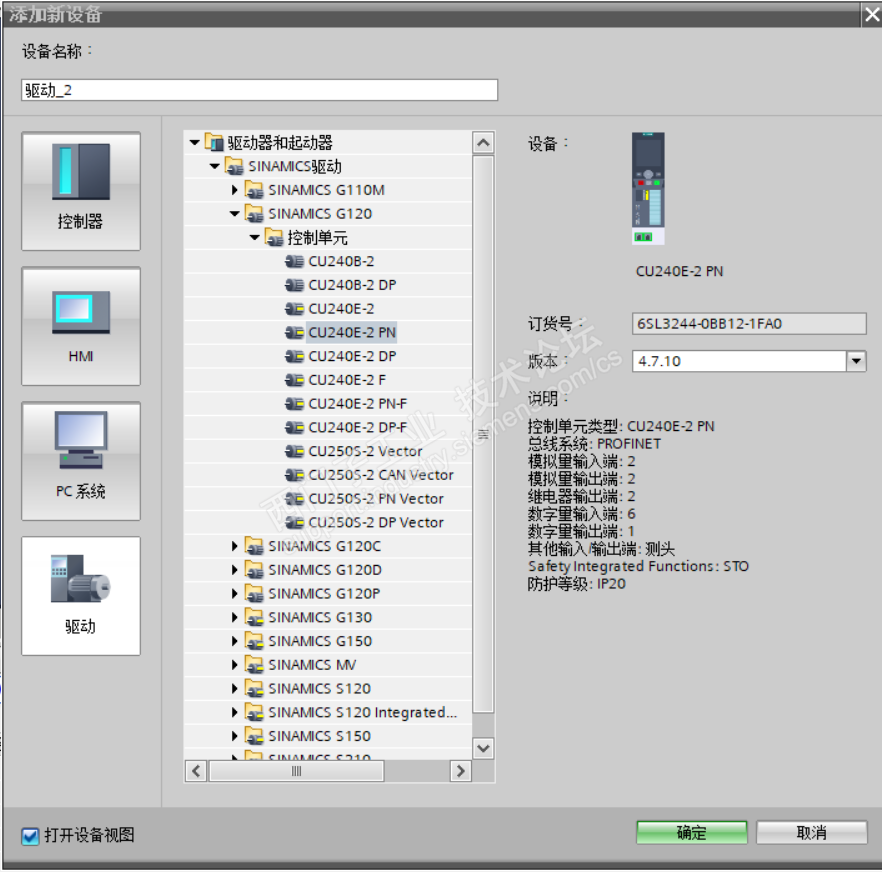This screenshot has height=872, width=882.
Task: Select the 驱动 drive category button
Action: pyautogui.click(x=81, y=596)
